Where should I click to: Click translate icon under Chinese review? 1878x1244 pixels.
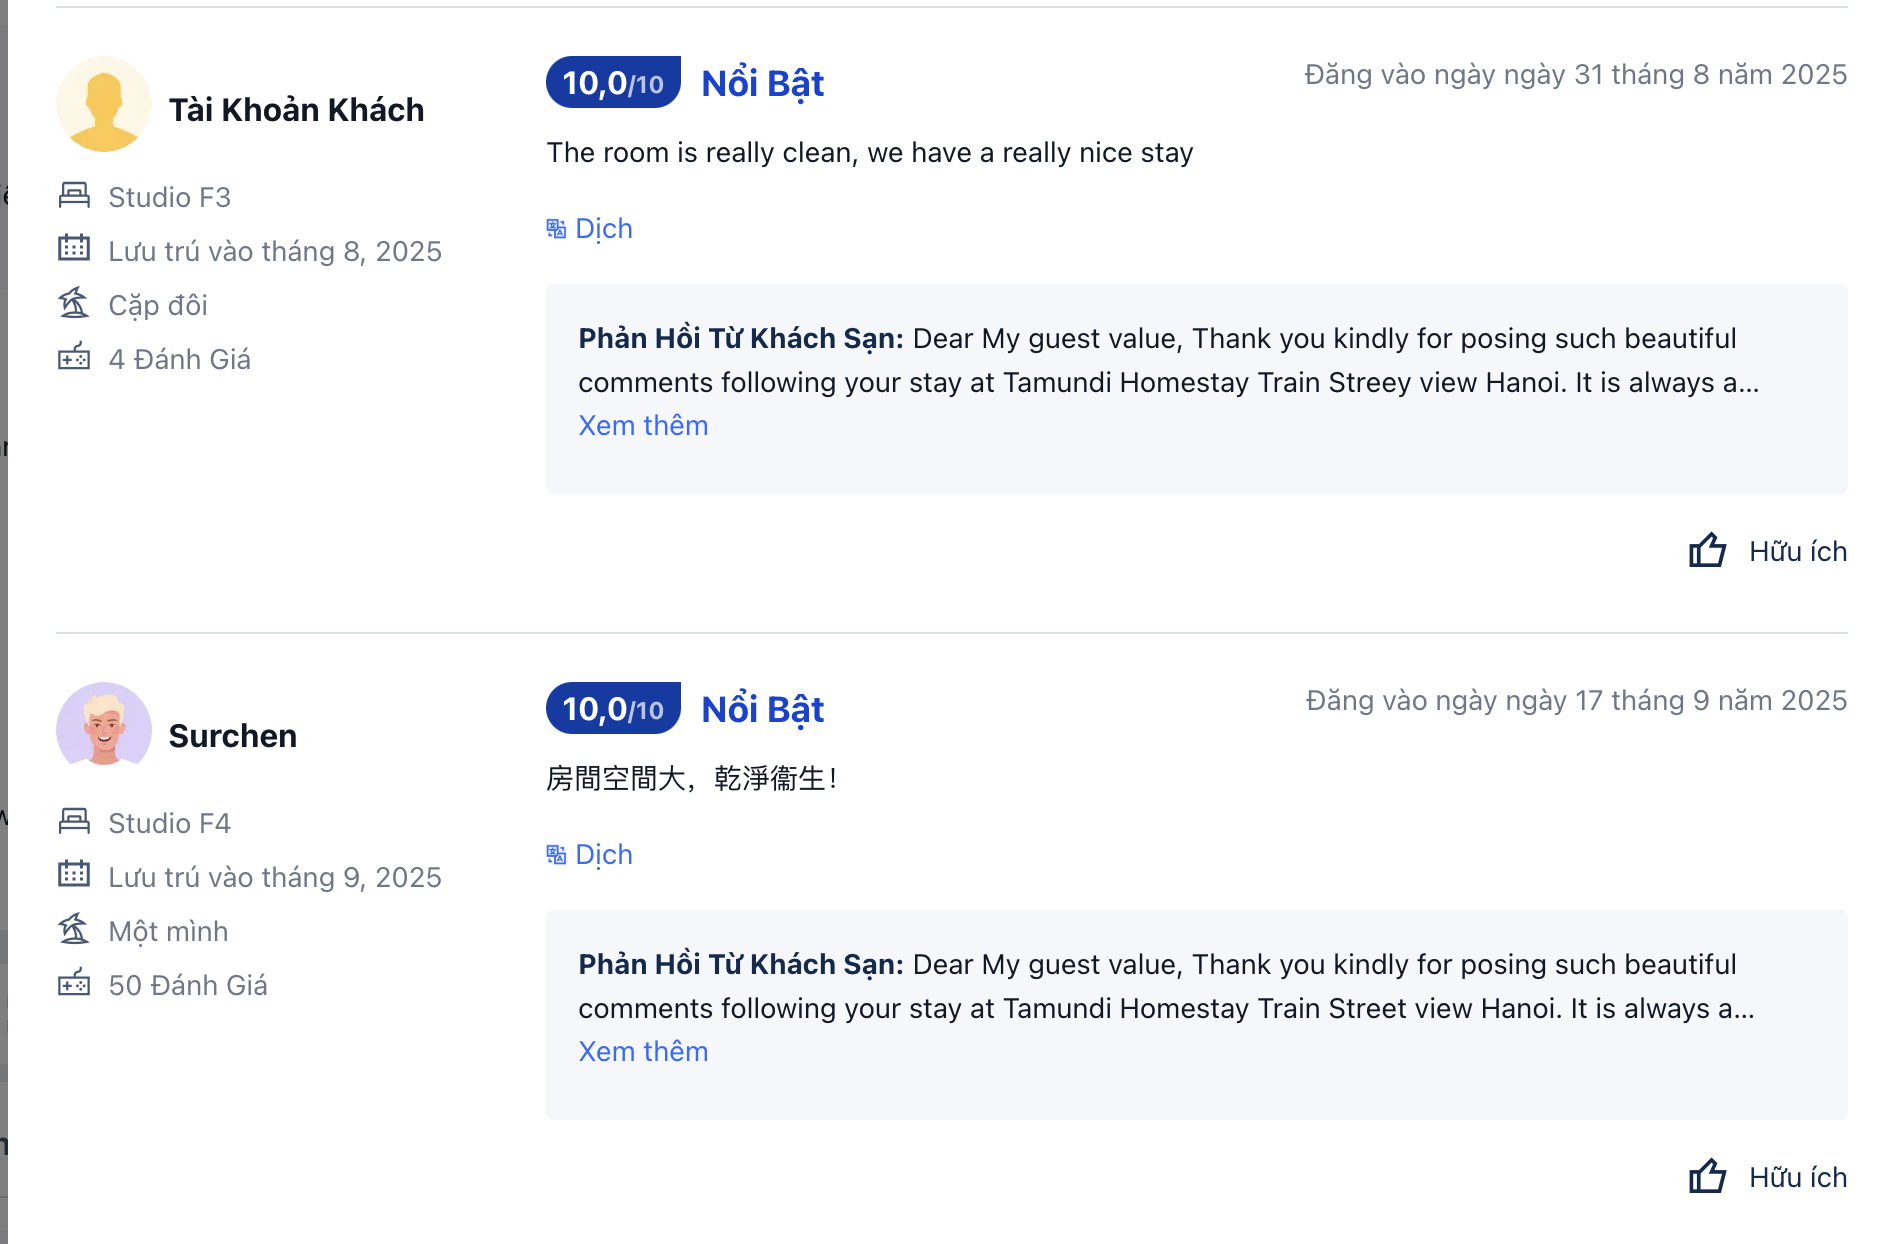(x=556, y=855)
